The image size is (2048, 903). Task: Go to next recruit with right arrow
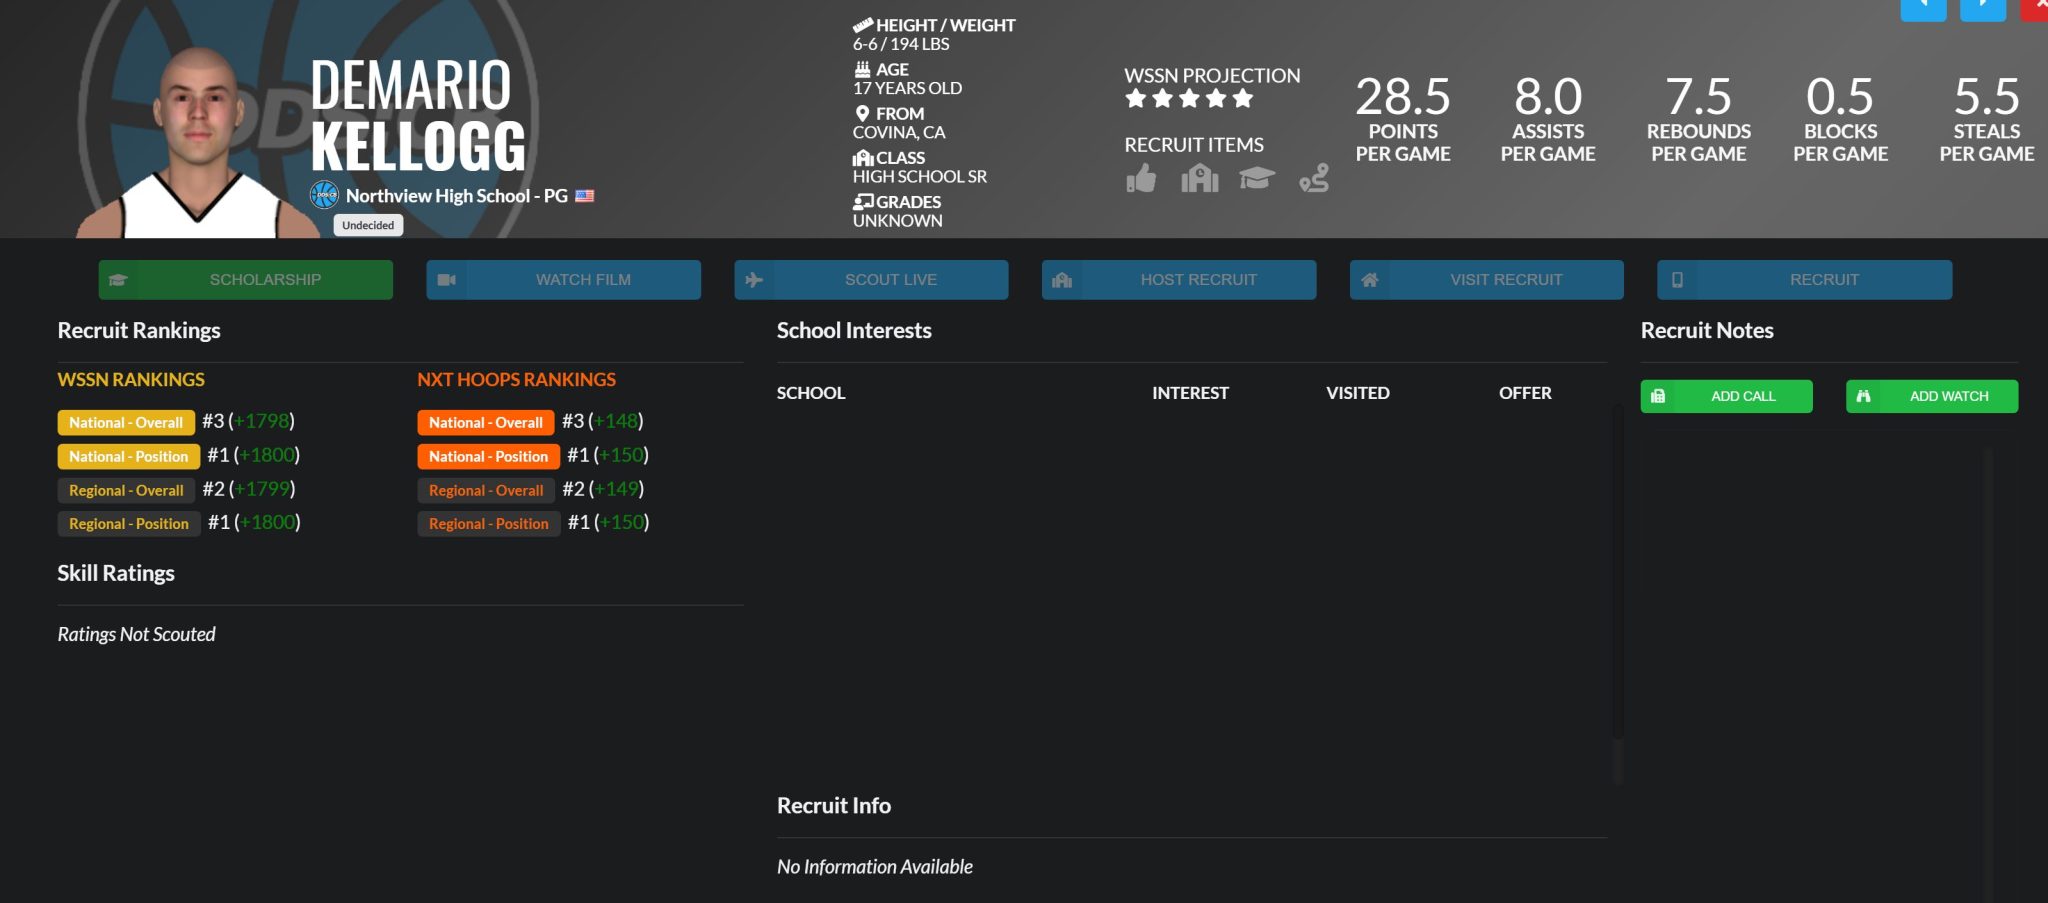1982,8
